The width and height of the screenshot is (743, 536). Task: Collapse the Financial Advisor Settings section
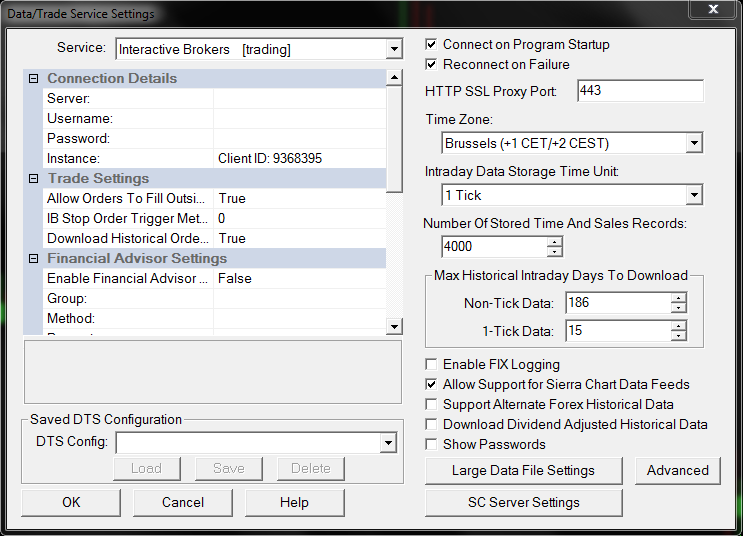pos(33,259)
